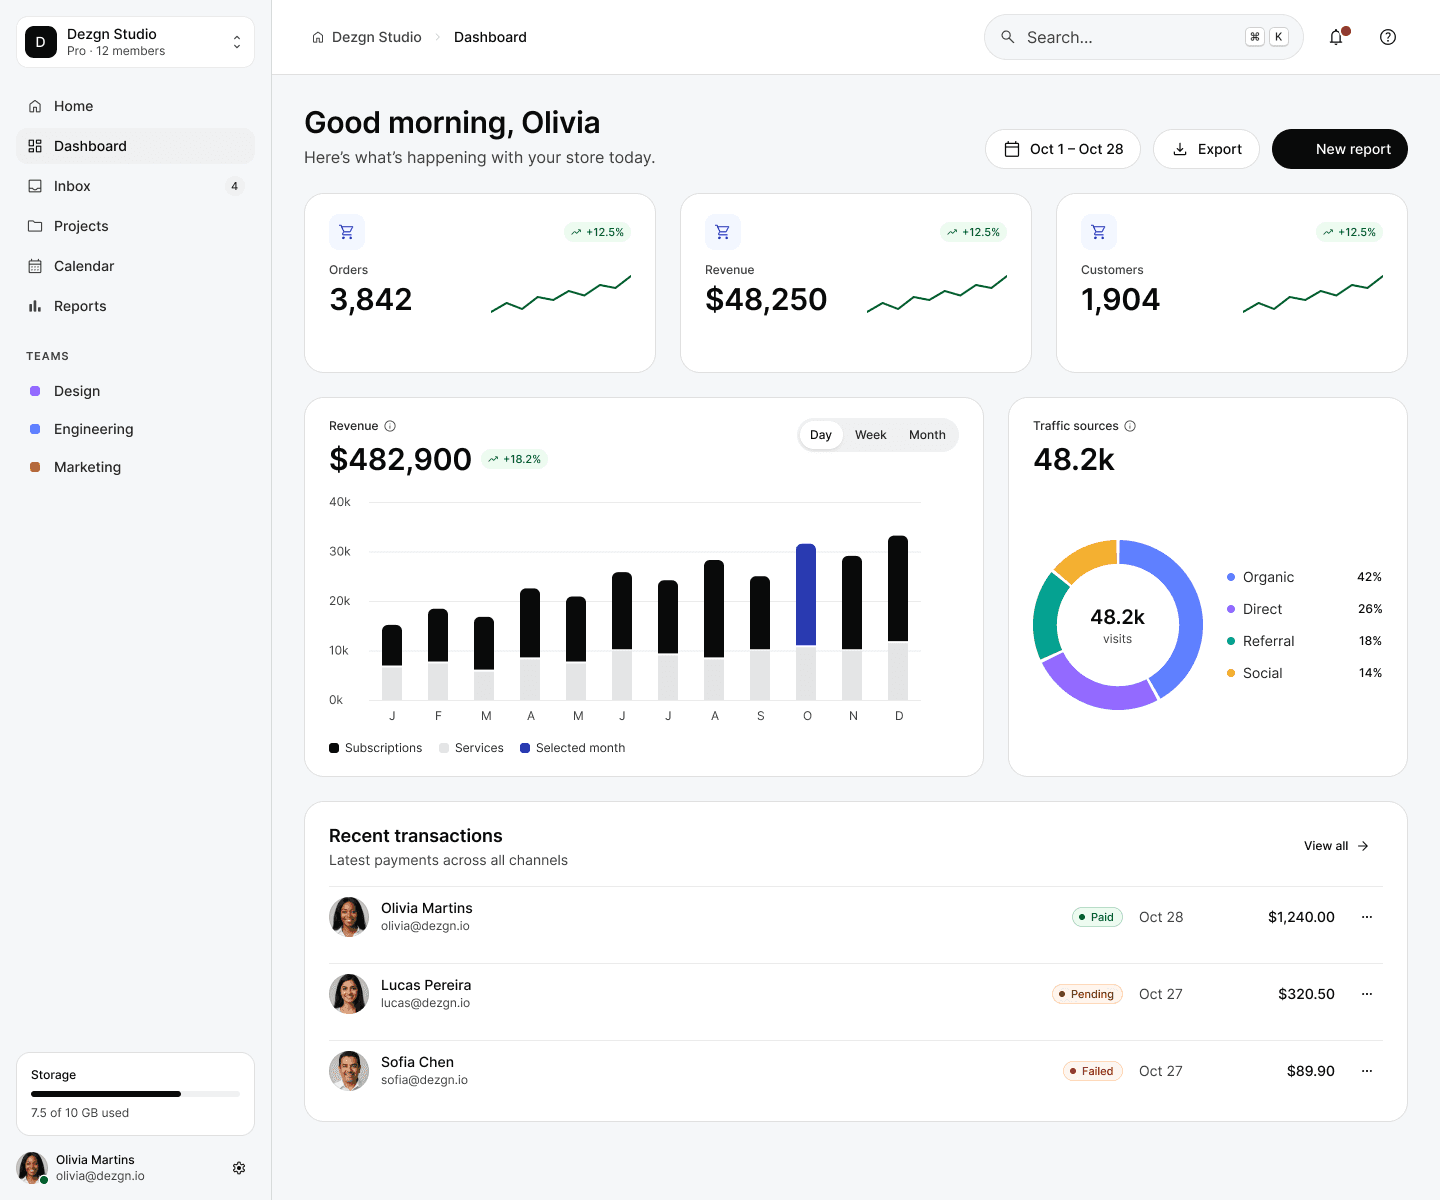Open Projects in the sidebar
Image resolution: width=1440 pixels, height=1200 pixels.
click(136, 226)
